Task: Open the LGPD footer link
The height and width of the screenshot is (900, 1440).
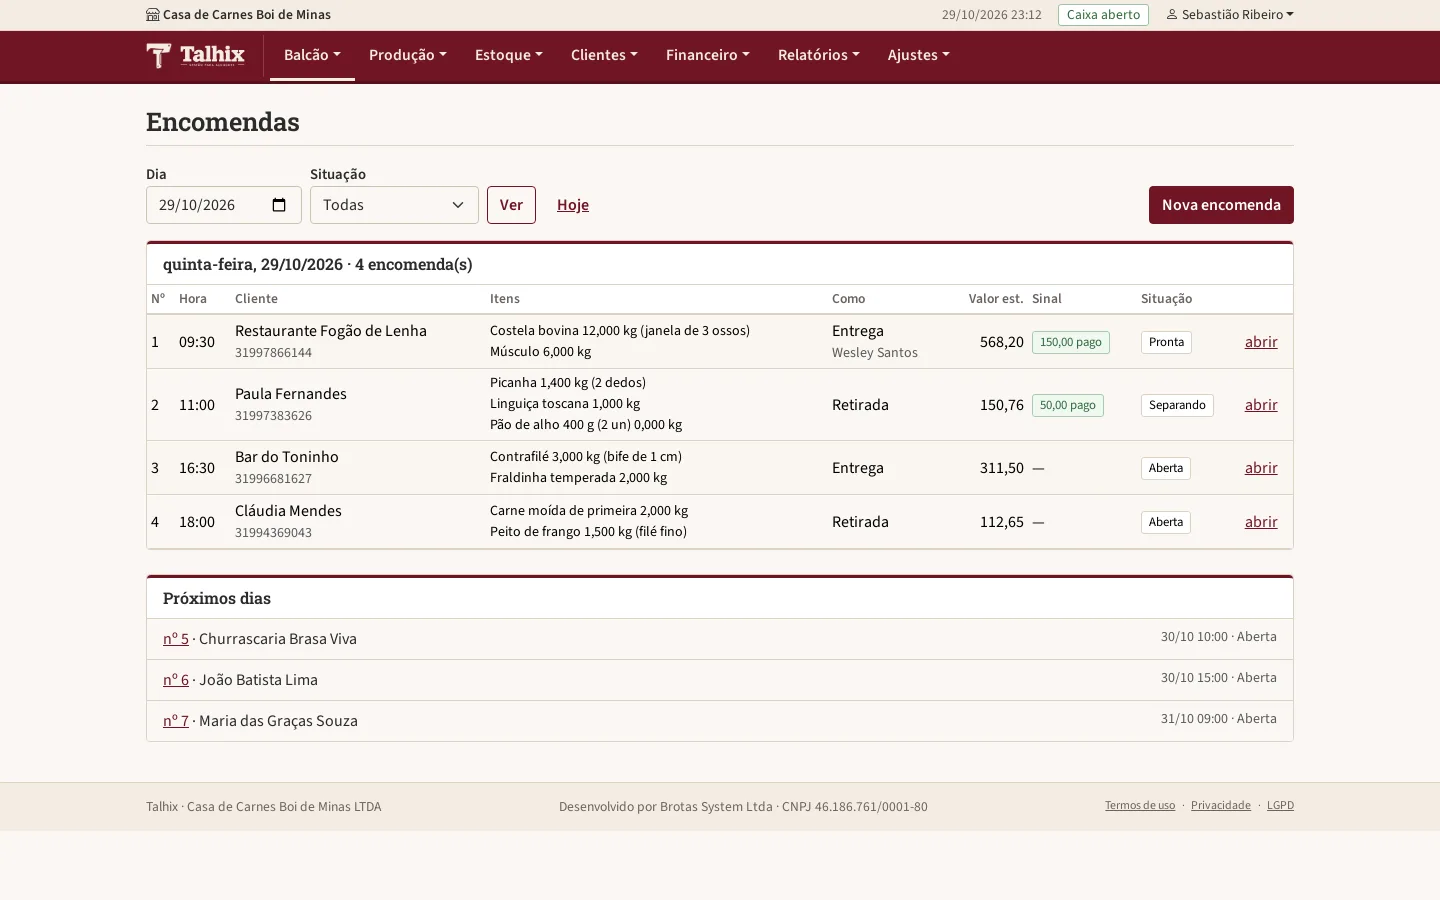Action: 1280,806
